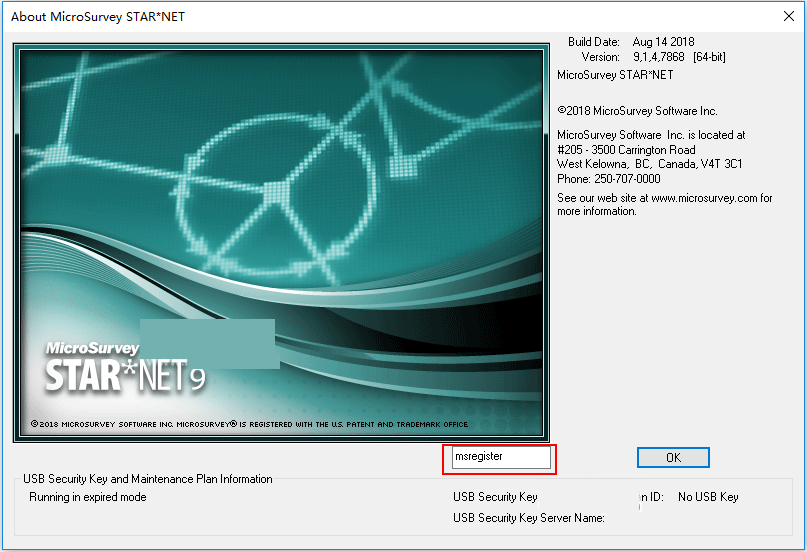Click the group title 'USB Security Key and Maintenance Plan Information'
The height and width of the screenshot is (552, 807).
point(148,479)
